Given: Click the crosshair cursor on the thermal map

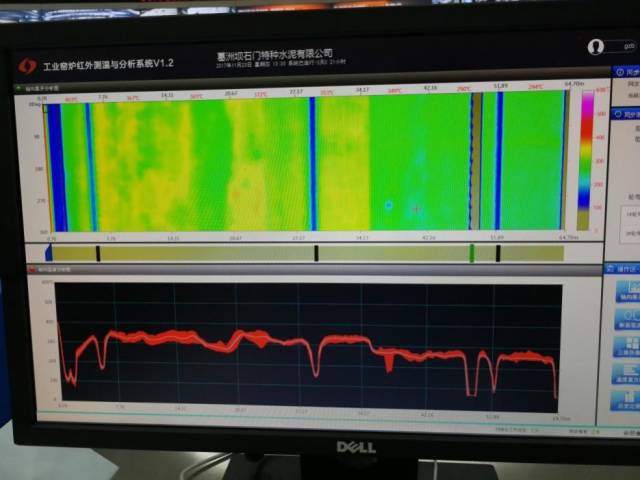Looking at the screenshot, I should [416, 209].
